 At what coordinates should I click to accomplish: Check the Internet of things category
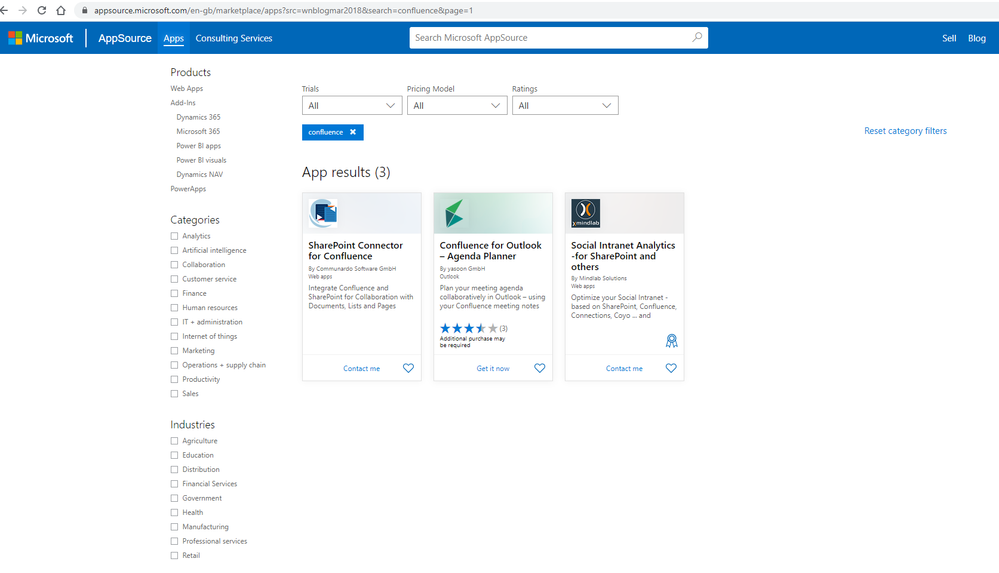(x=174, y=337)
